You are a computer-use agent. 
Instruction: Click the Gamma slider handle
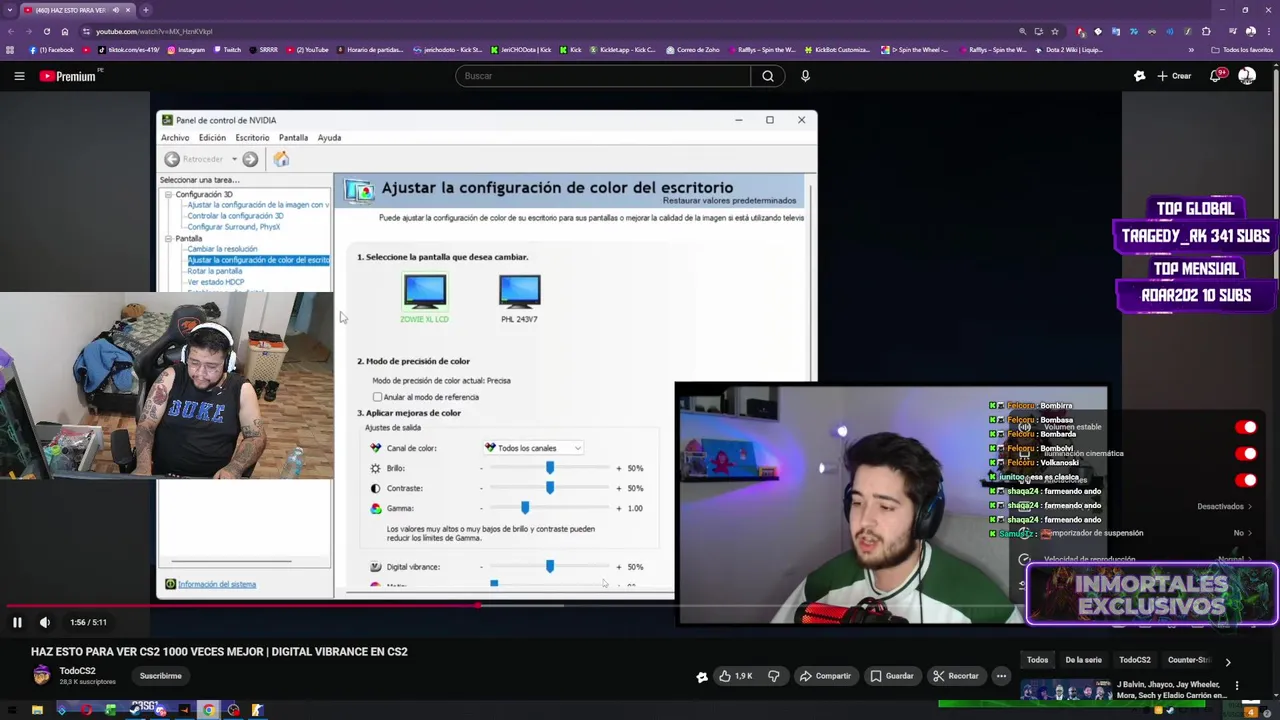coord(525,508)
